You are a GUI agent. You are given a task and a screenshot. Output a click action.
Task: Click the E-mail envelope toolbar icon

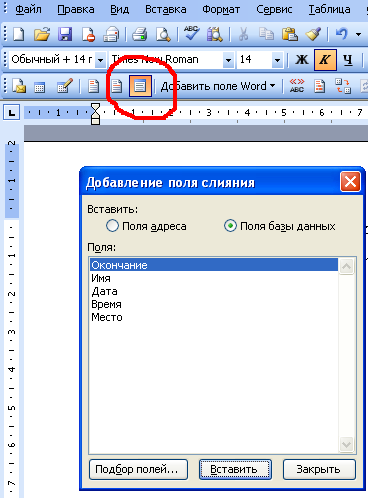click(x=111, y=34)
